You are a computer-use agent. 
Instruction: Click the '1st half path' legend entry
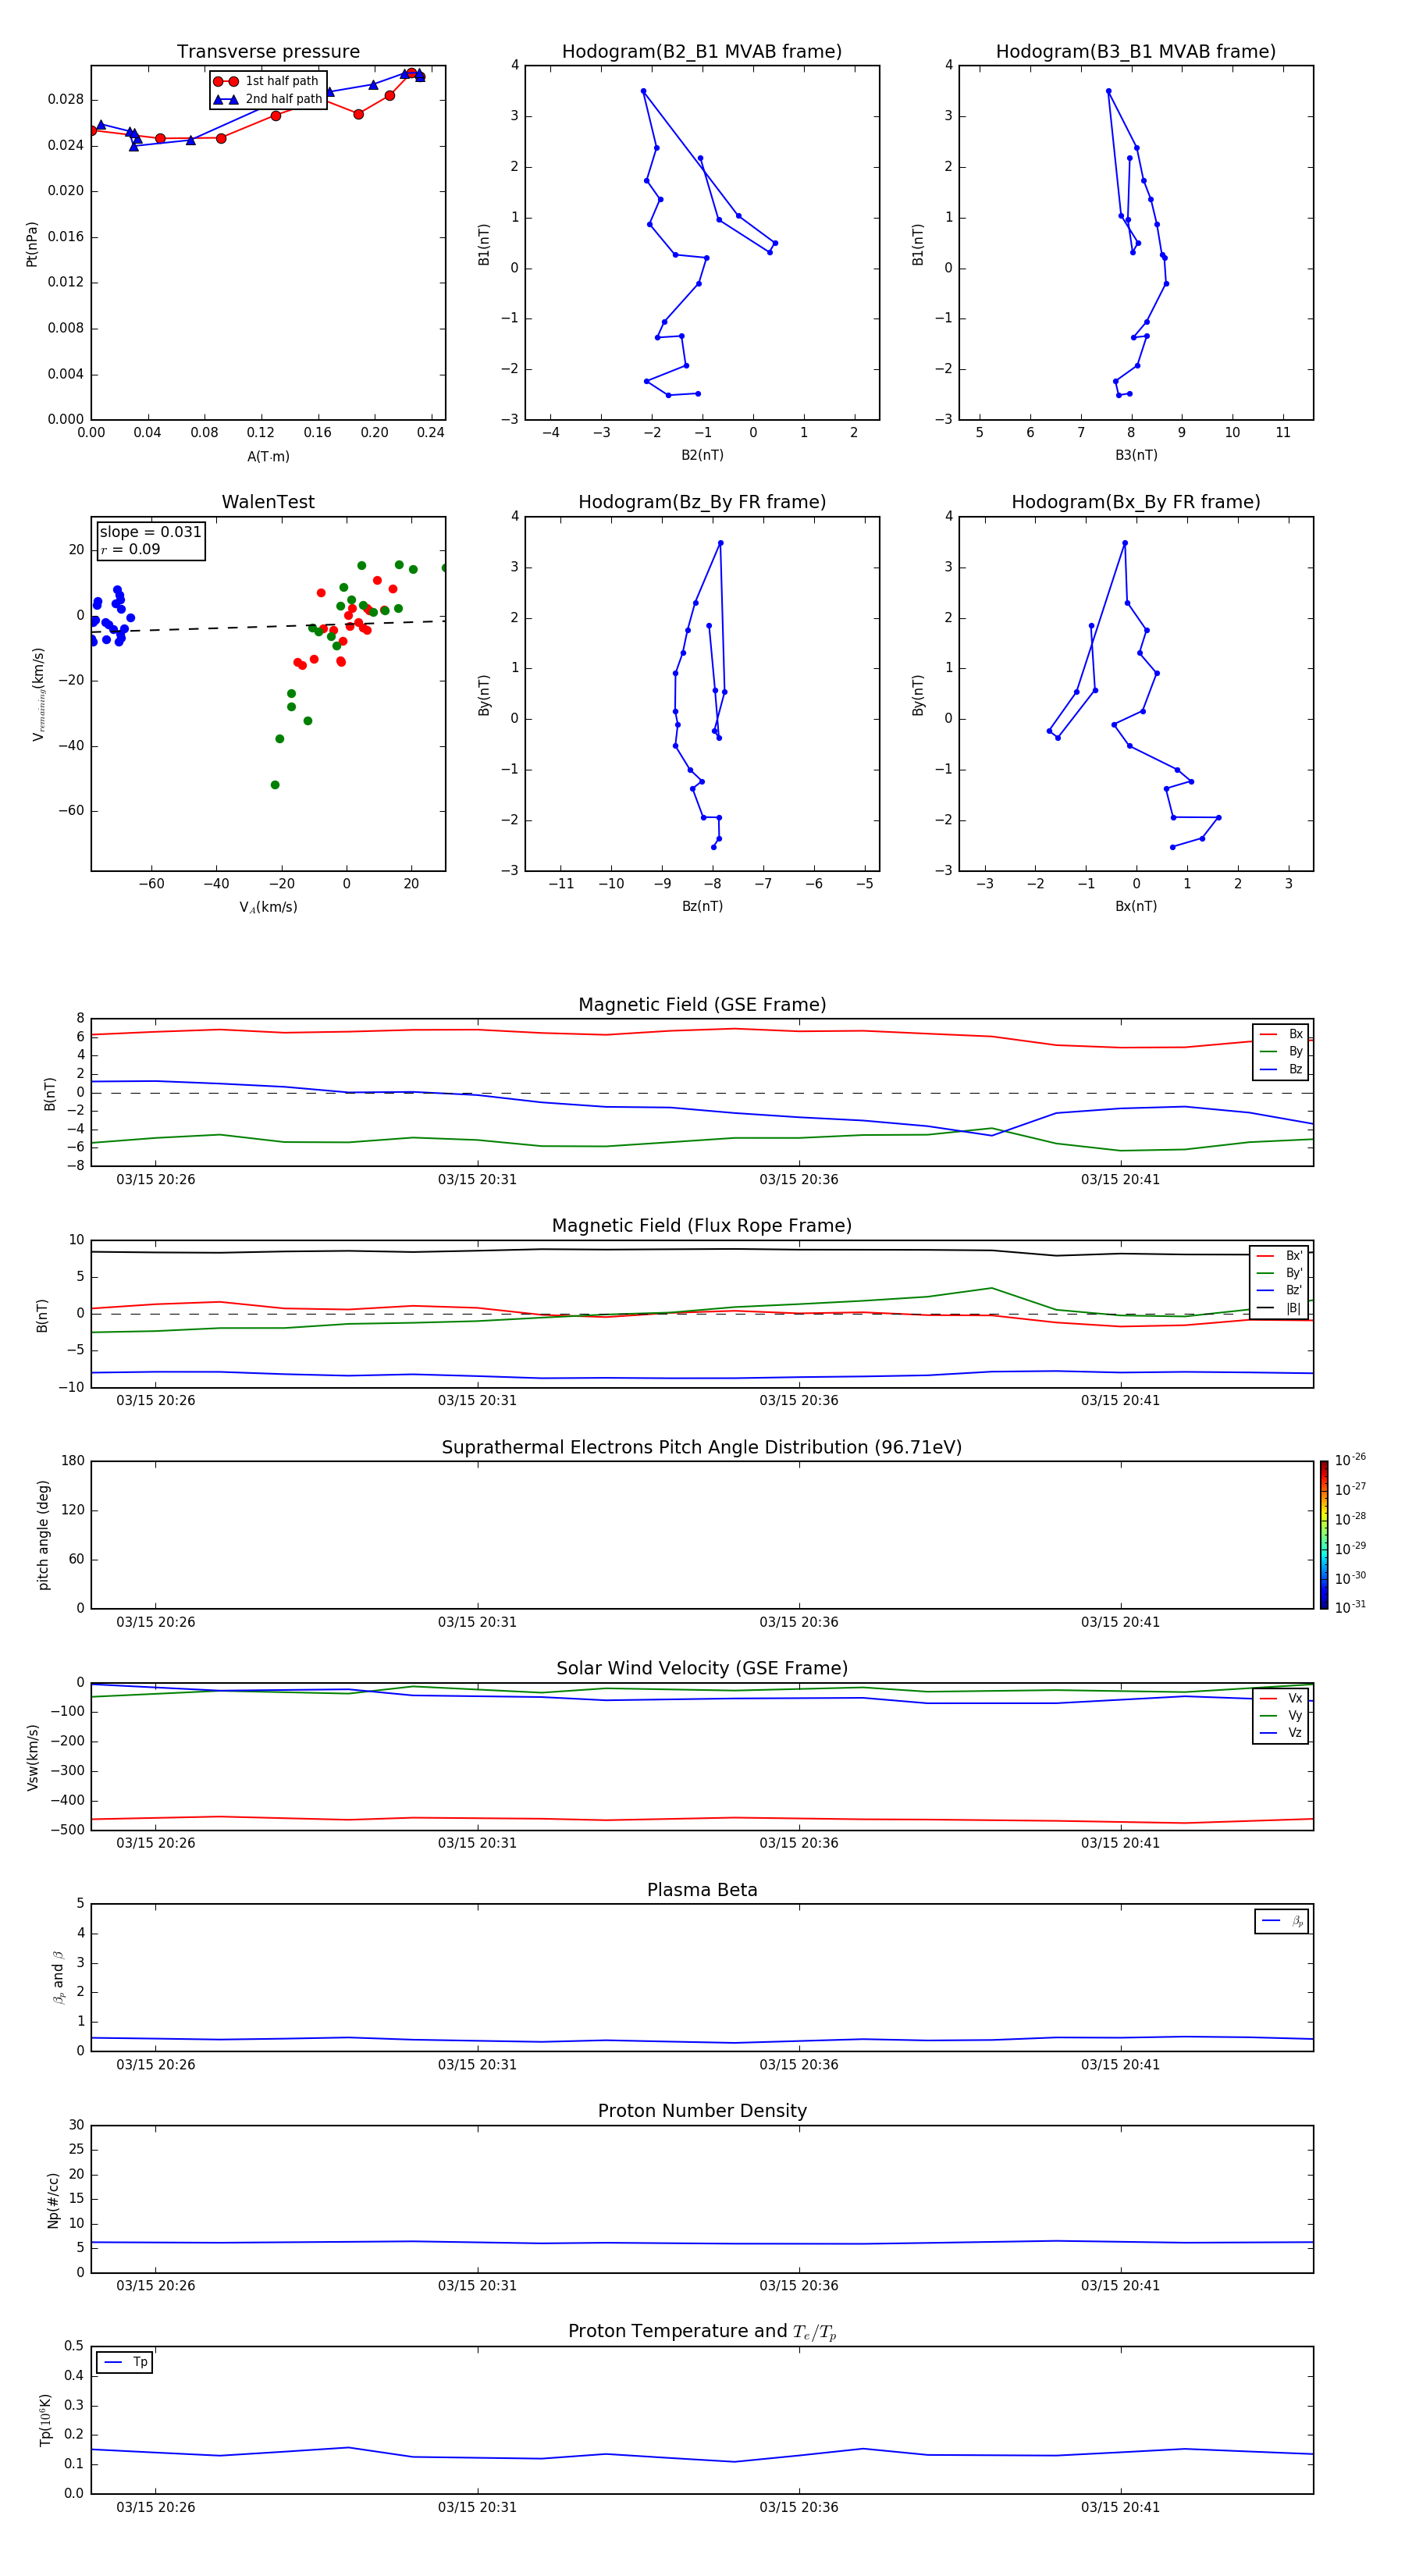click(267, 81)
